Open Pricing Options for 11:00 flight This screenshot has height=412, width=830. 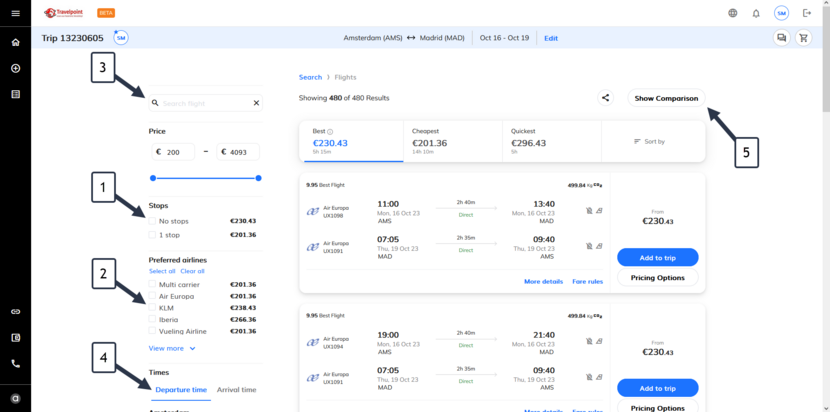pyautogui.click(x=657, y=277)
